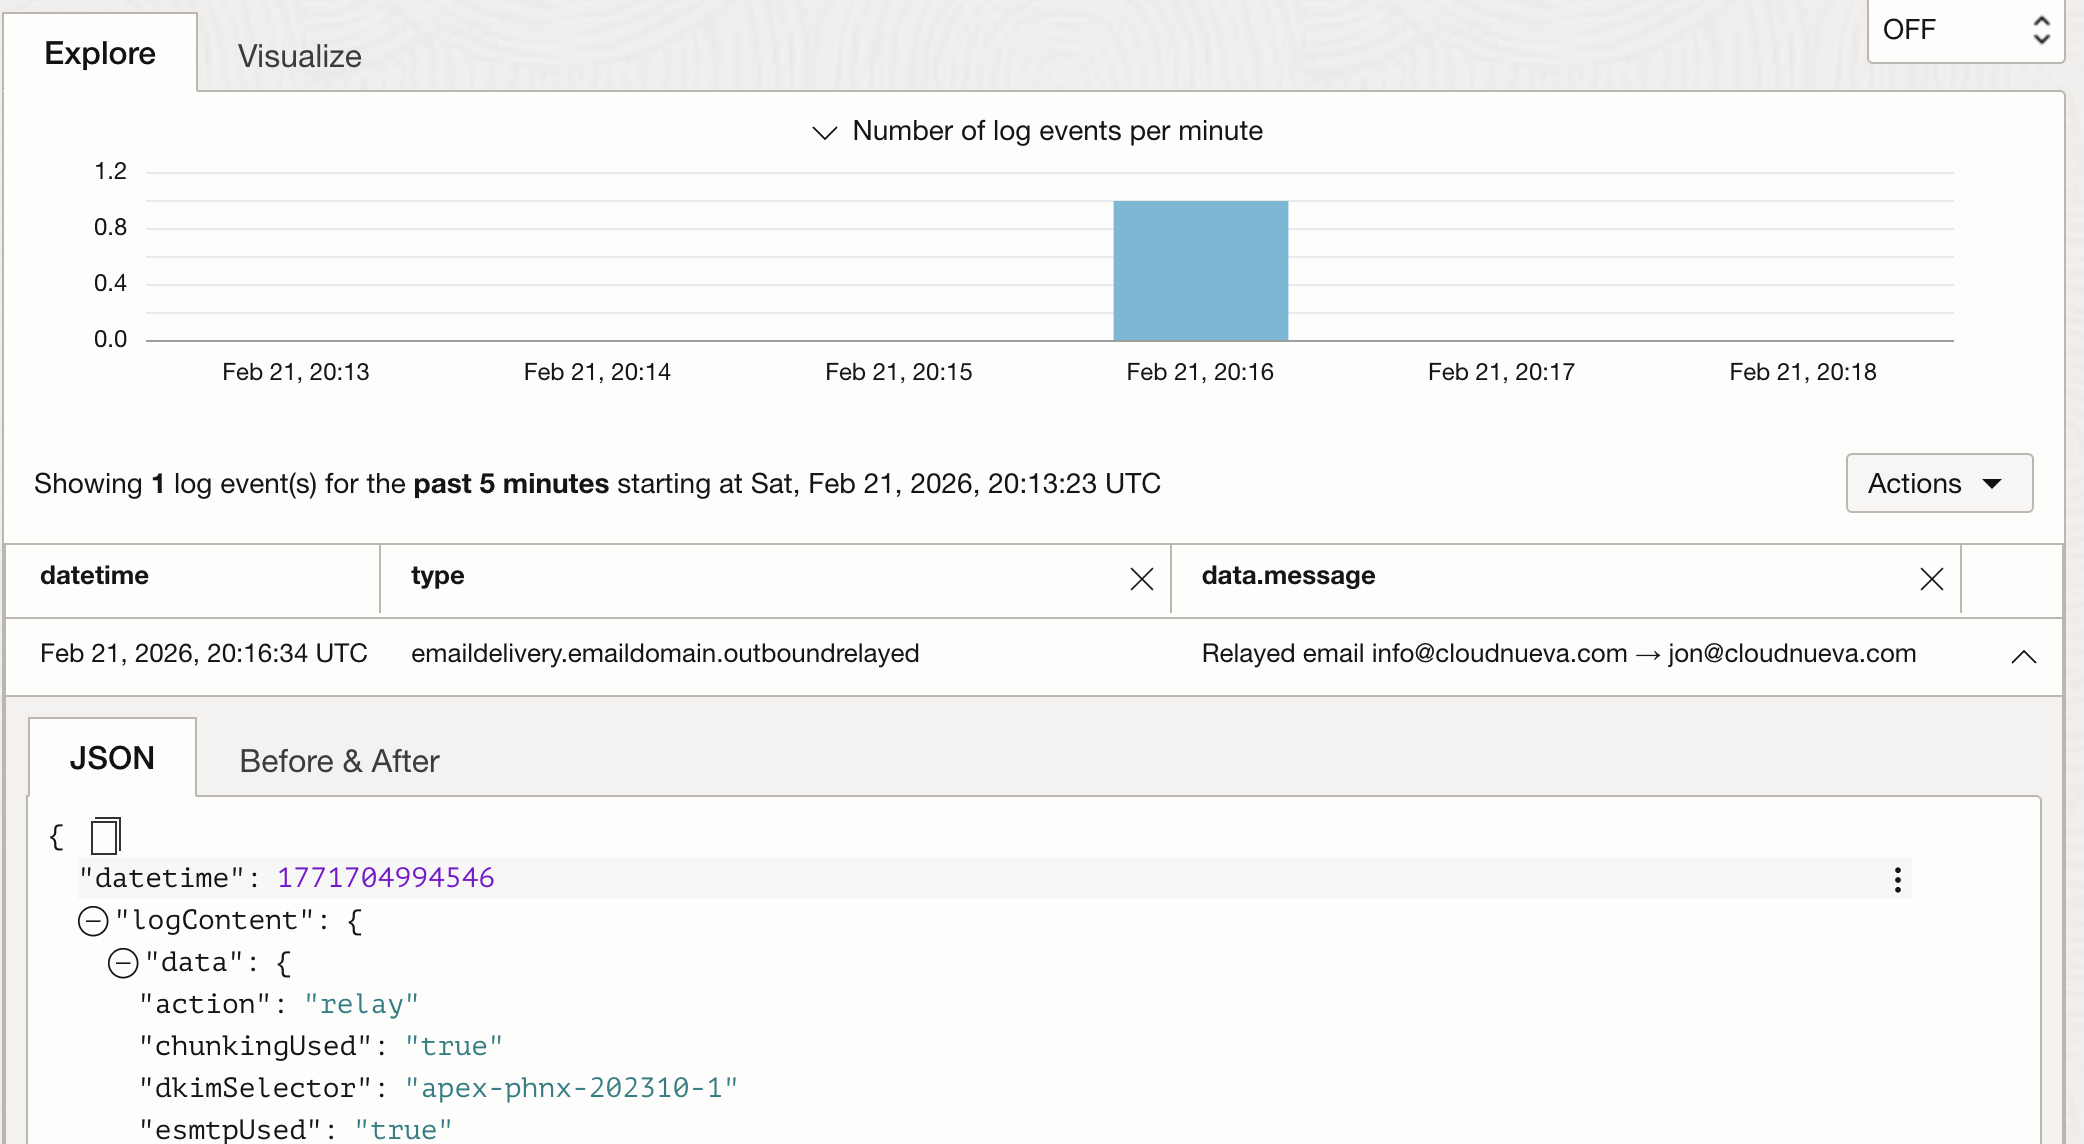Switch to the Visualize tab
The image size is (2084, 1144).
tap(298, 56)
